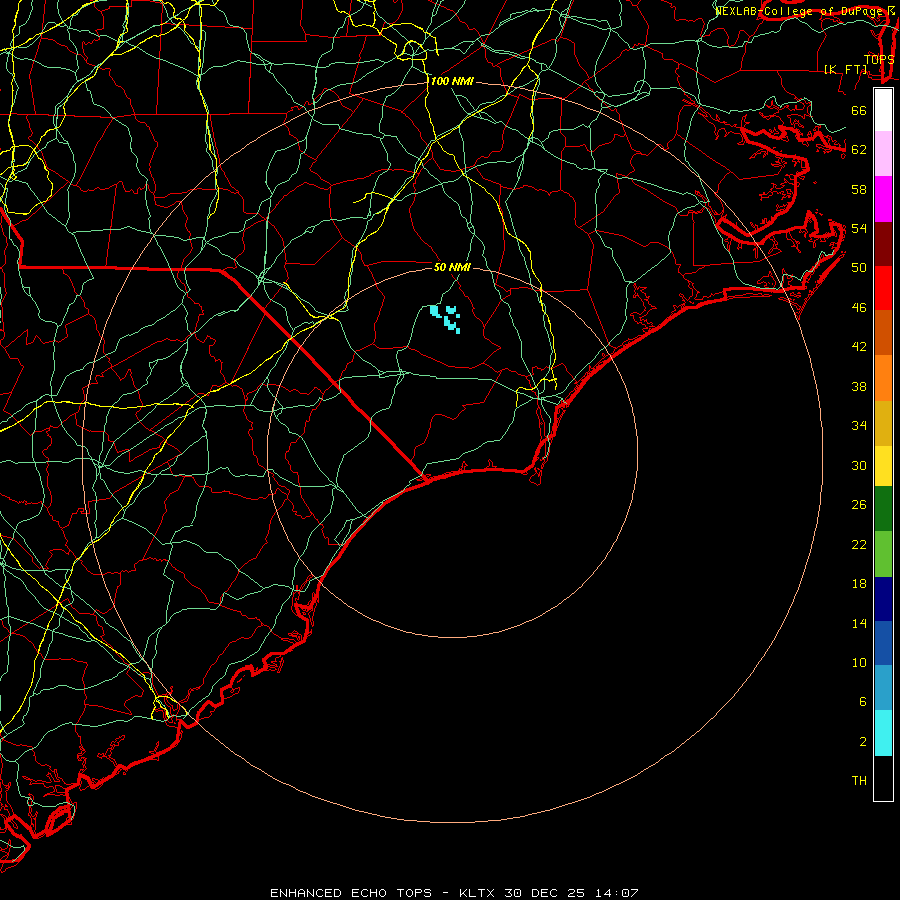Click the orange 42 kft legend swatch
The width and height of the screenshot is (900, 900).
click(x=883, y=378)
